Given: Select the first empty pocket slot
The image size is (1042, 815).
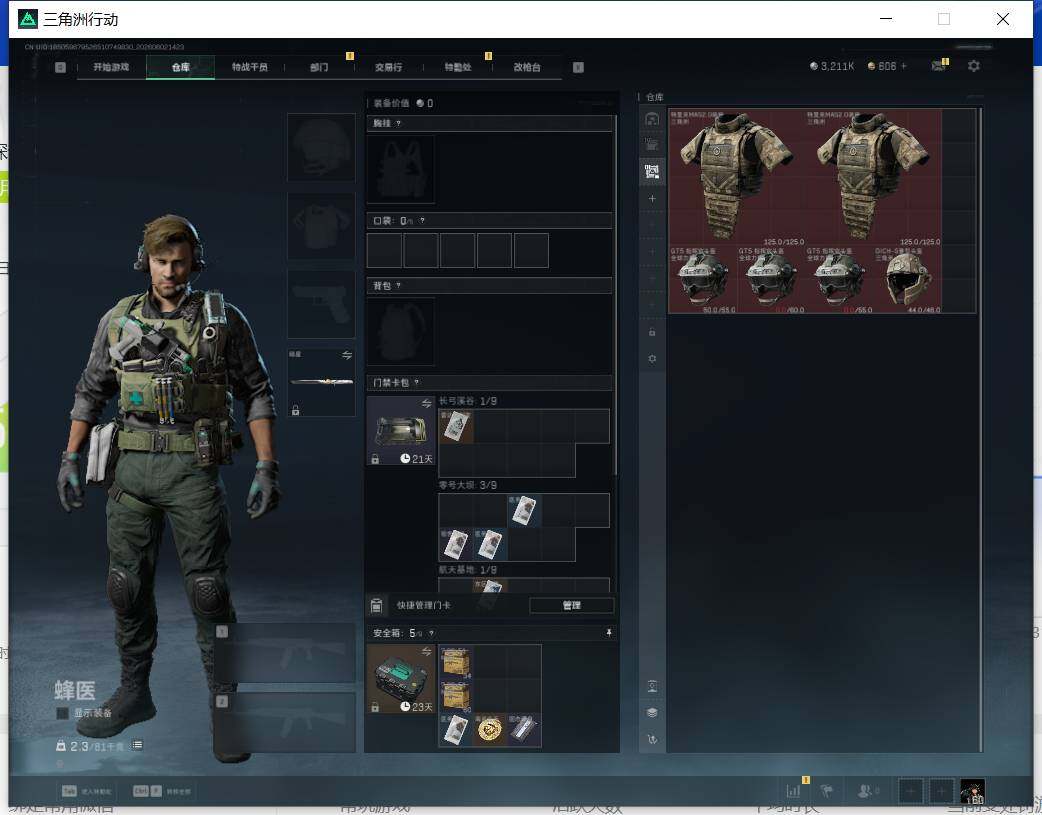Looking at the screenshot, I should point(384,251).
